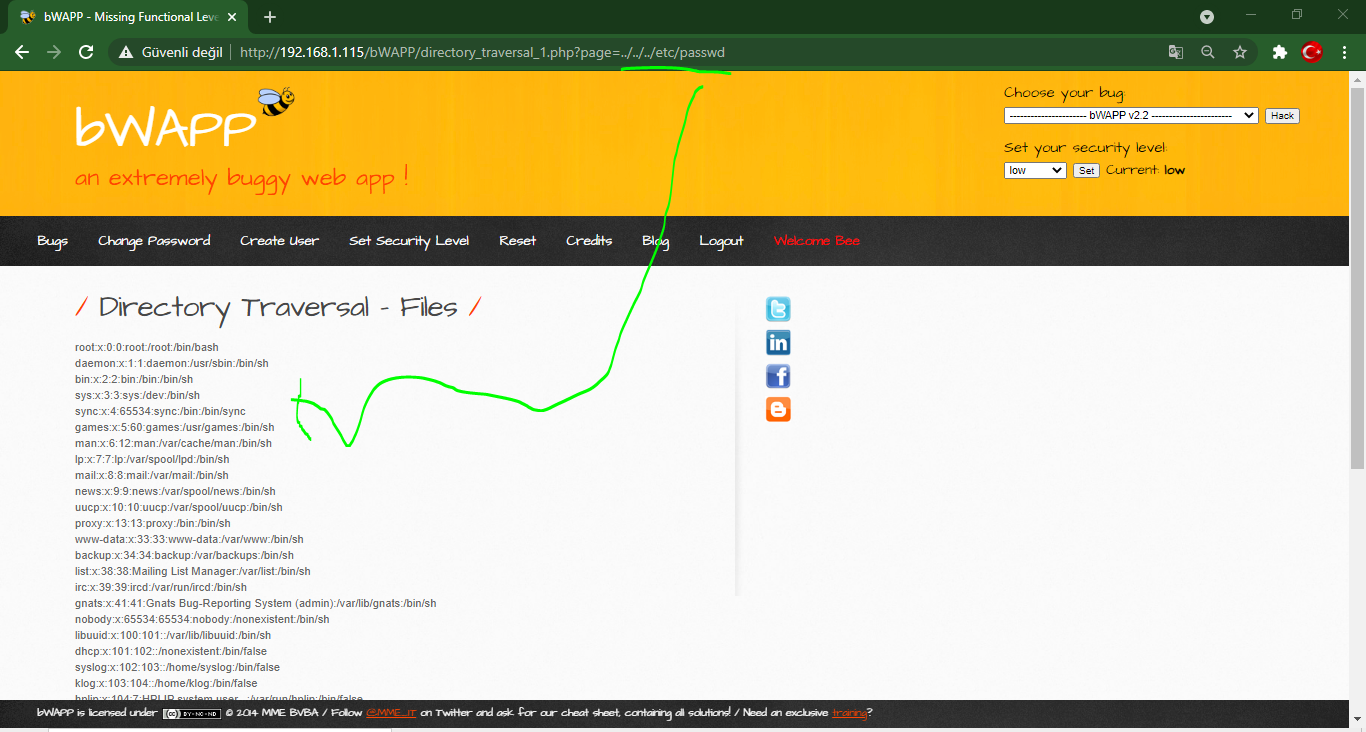The width and height of the screenshot is (1366, 732).
Task: Click the Facebook icon
Action: pyautogui.click(x=778, y=376)
